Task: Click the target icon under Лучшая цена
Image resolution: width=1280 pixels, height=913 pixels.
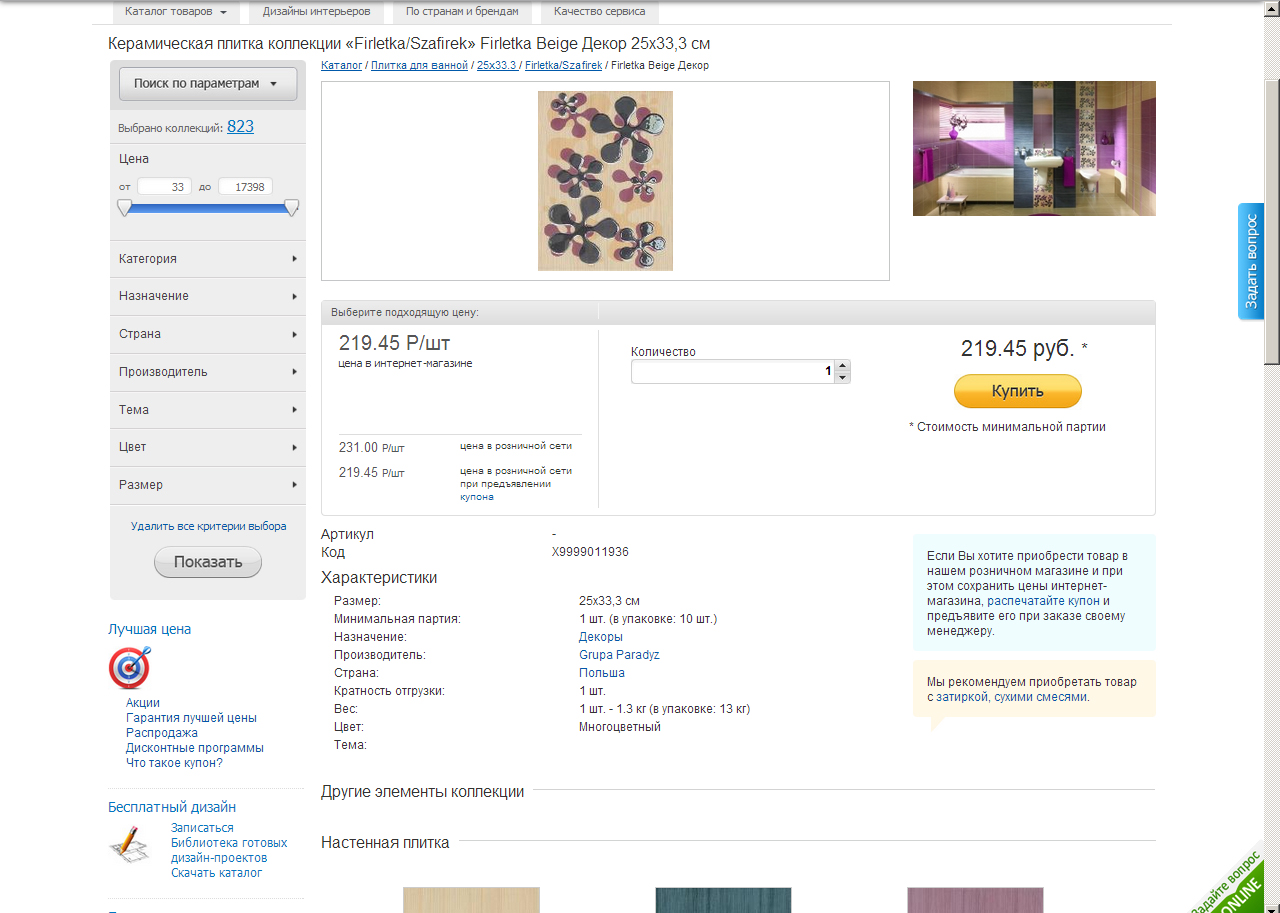Action: click(130, 668)
